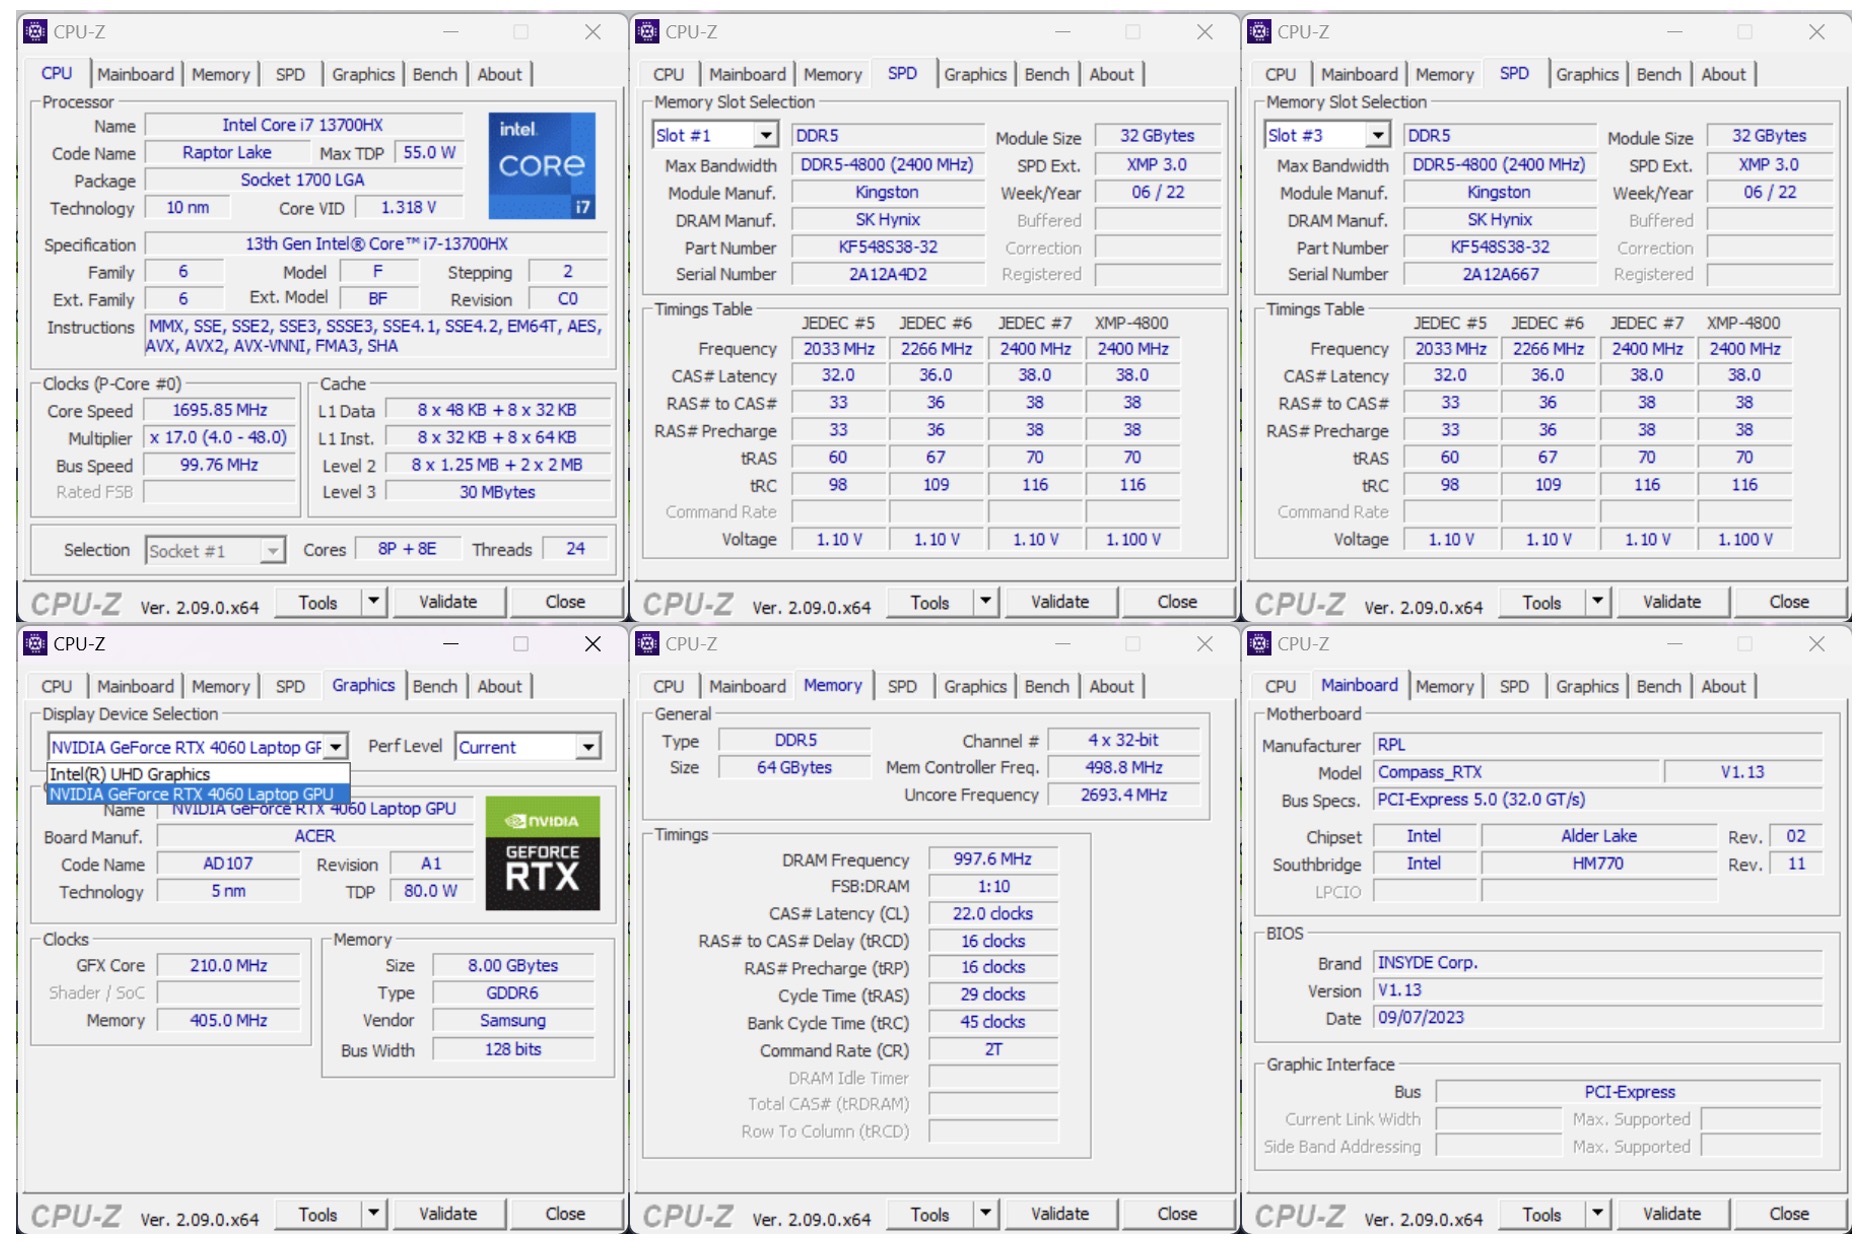Screen dimensions: 1858x1242
Task: Click the CPU-Z app icon in the Slot #3 SPD window title bar
Action: (x=1260, y=32)
